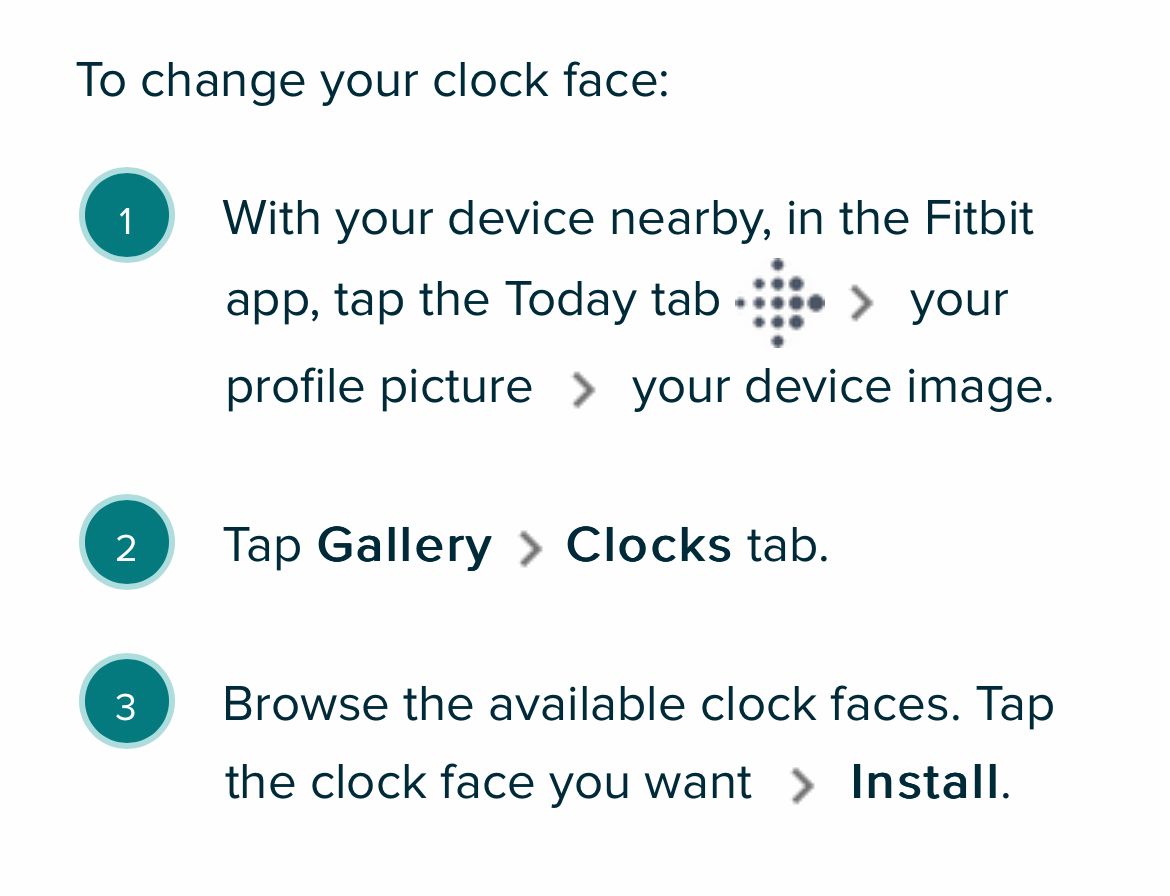The width and height of the screenshot is (1170, 896).
Task: Click "your device image" text
Action: [840, 387]
